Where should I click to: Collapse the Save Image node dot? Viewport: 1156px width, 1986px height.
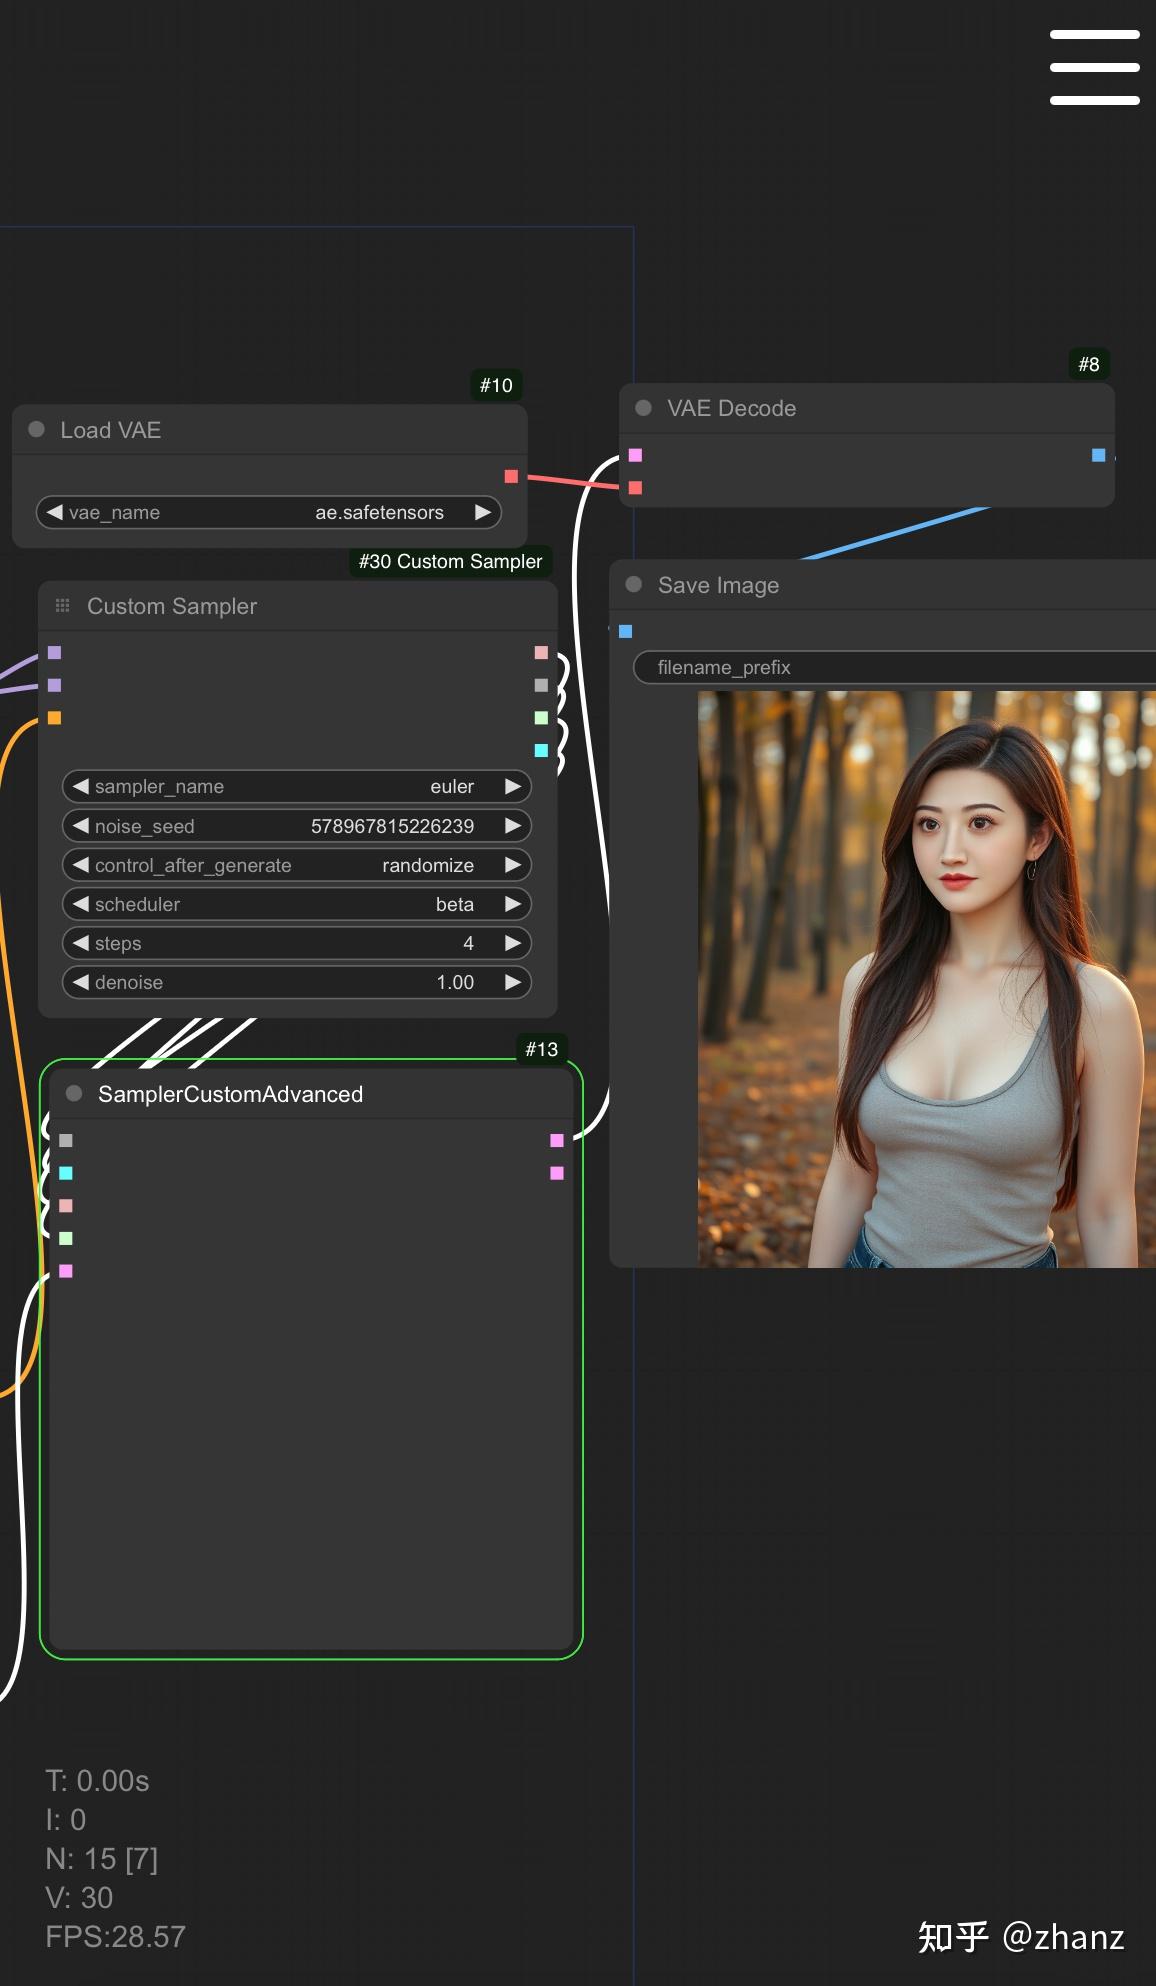click(634, 585)
